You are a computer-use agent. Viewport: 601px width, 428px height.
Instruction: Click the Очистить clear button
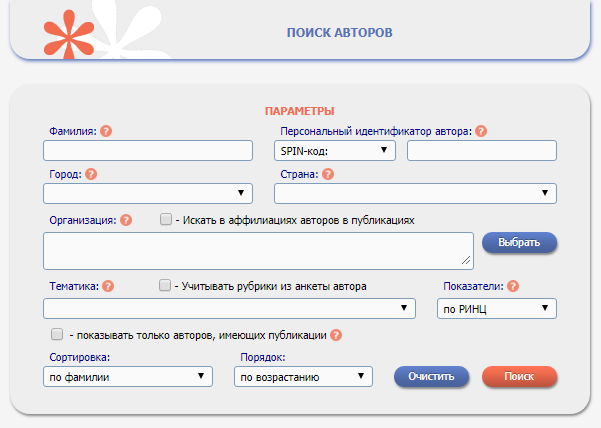click(x=431, y=377)
